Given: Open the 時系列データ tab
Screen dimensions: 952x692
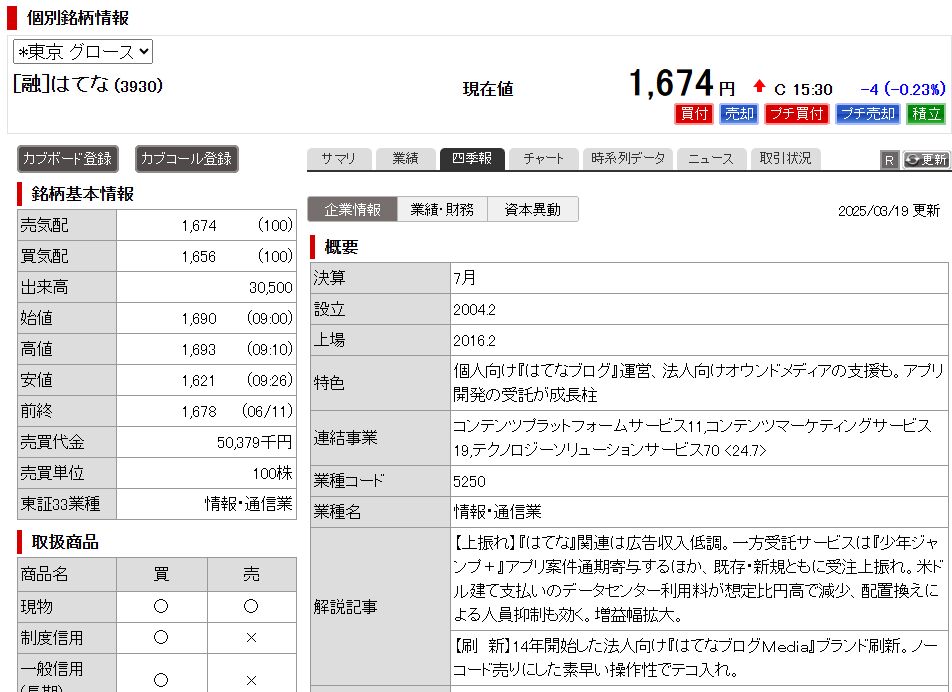Looking at the screenshot, I should point(628,158).
